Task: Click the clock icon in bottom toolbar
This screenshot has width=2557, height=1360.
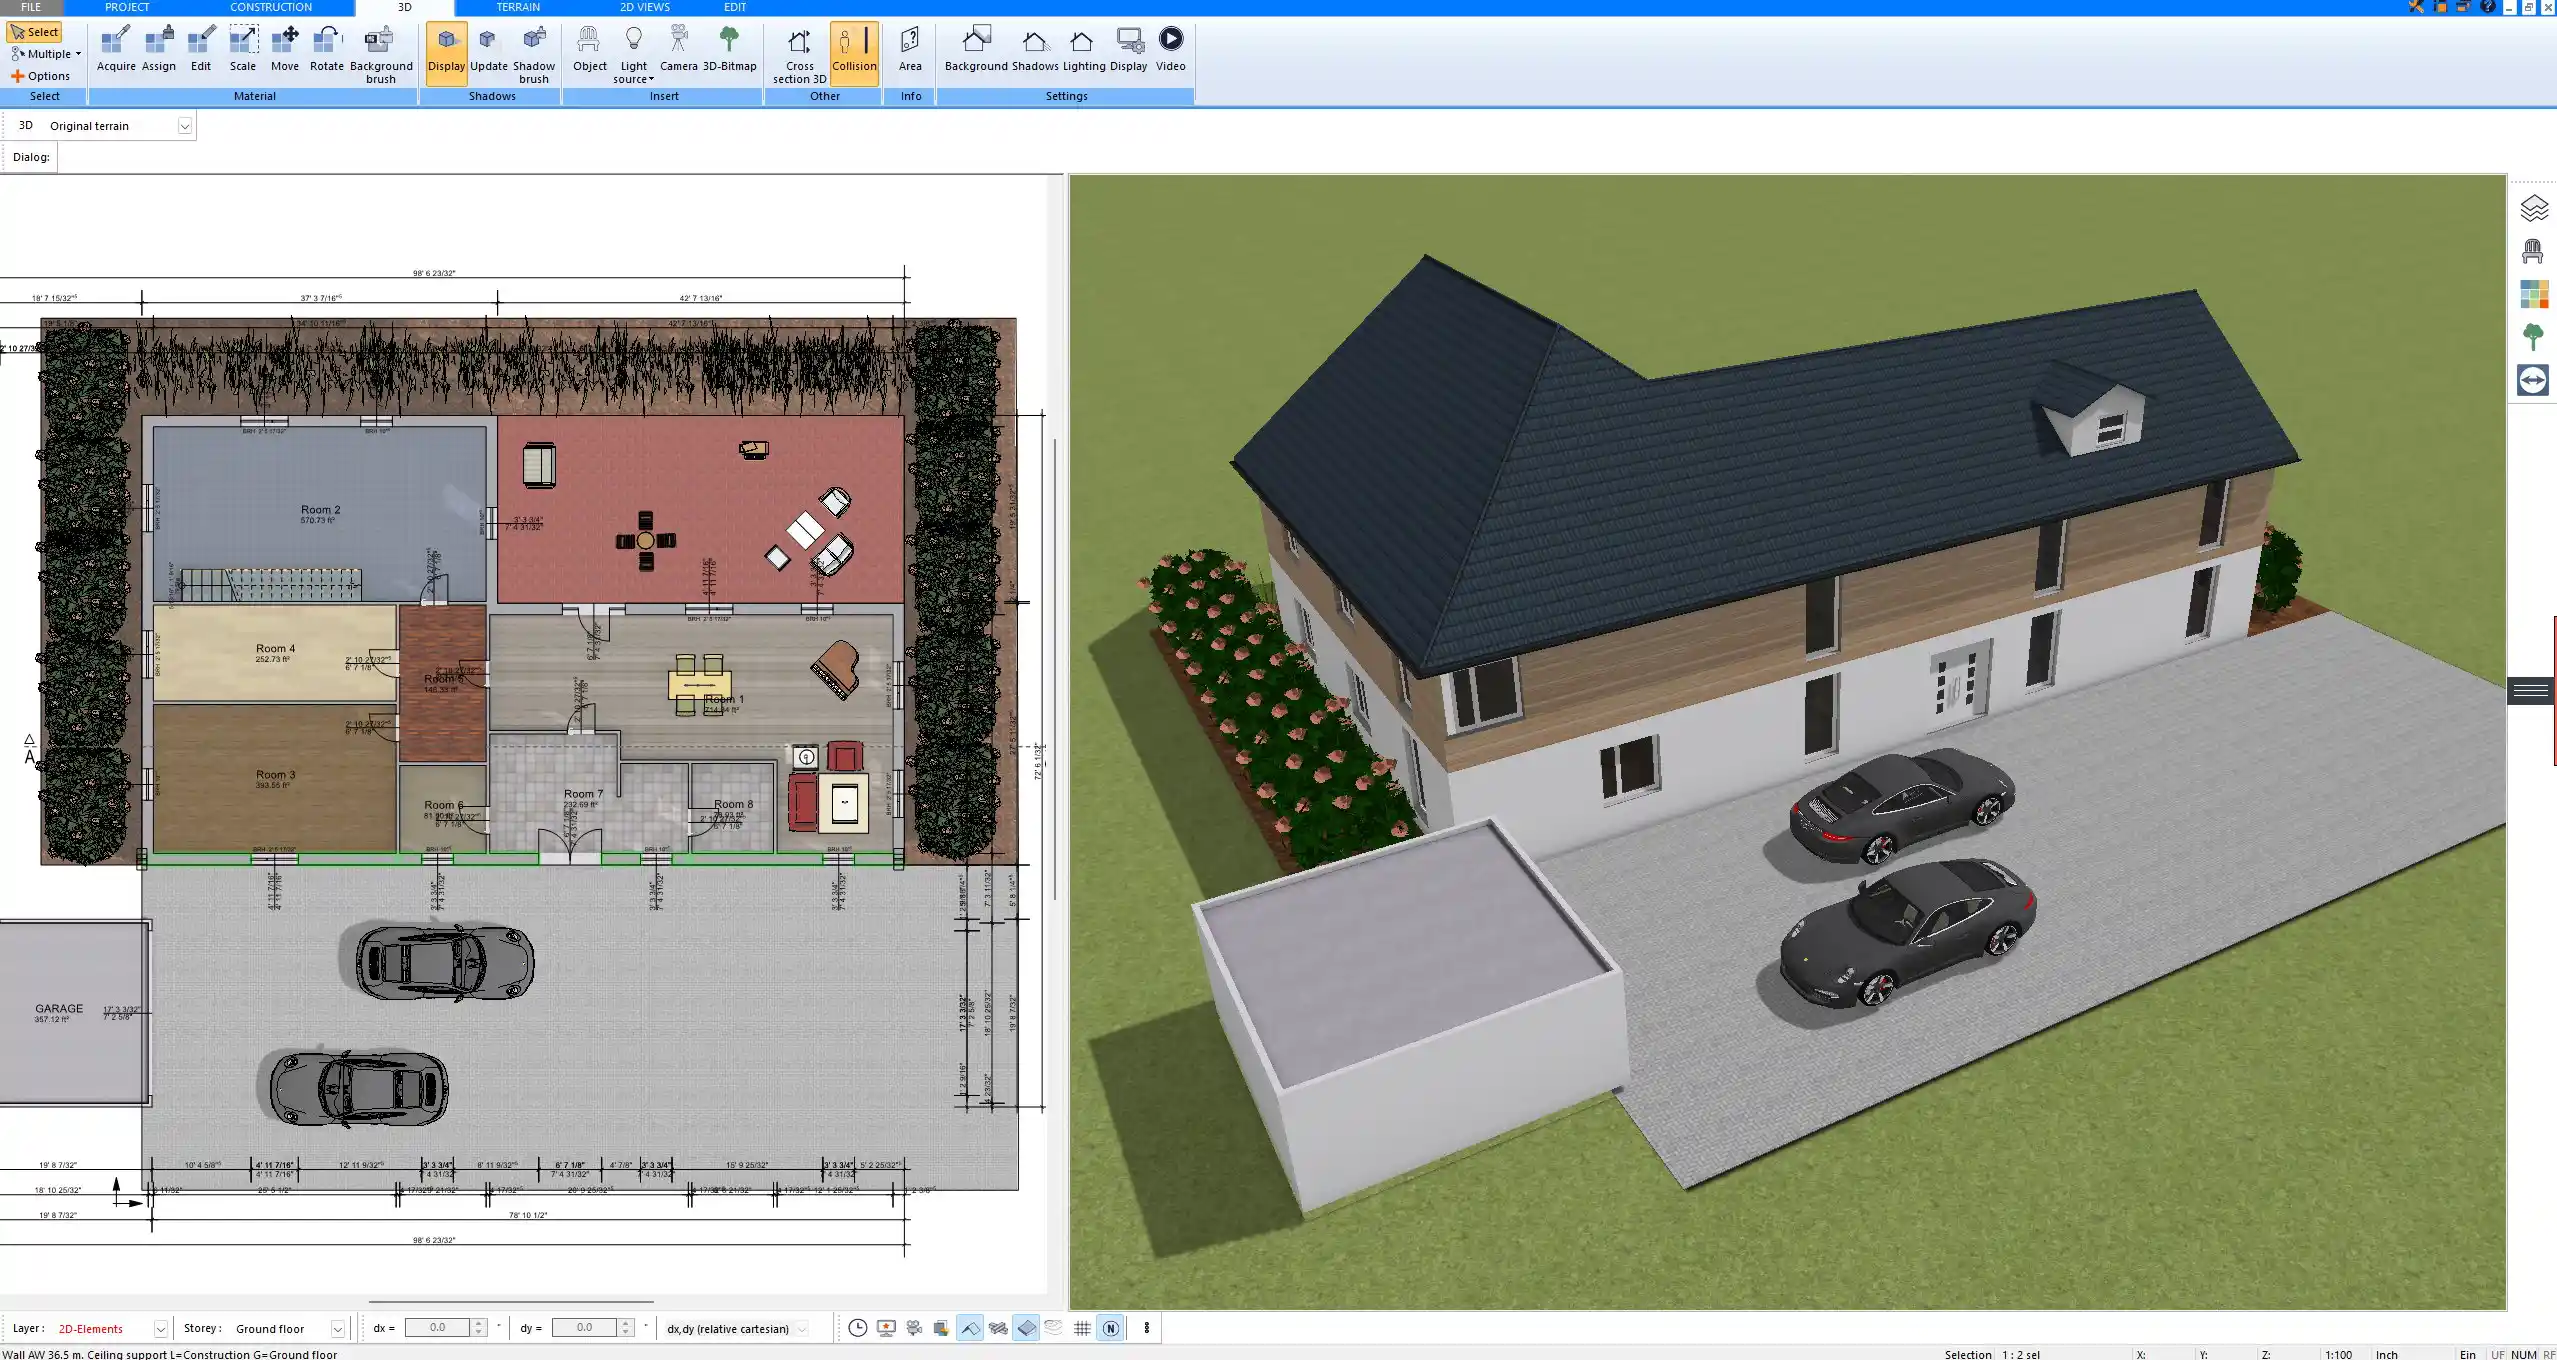Action: click(x=857, y=1328)
